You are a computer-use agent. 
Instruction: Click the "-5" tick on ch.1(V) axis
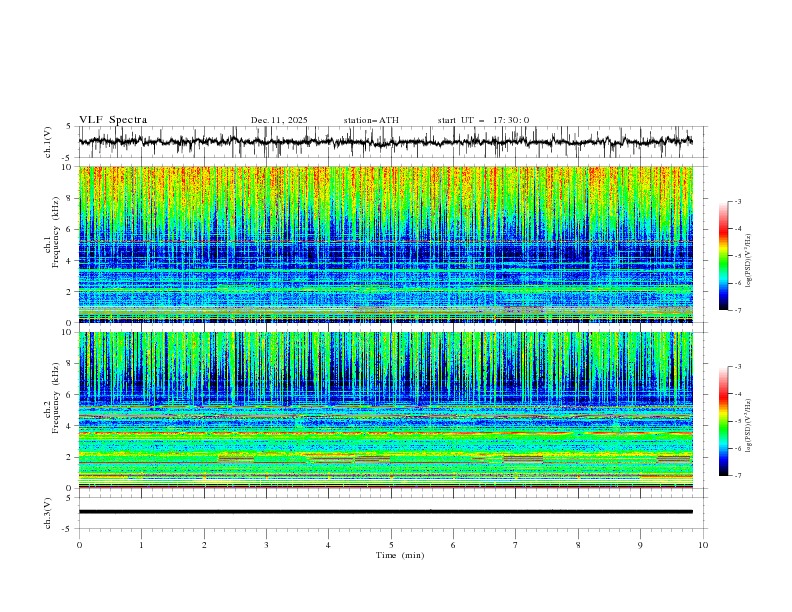click(x=67, y=158)
